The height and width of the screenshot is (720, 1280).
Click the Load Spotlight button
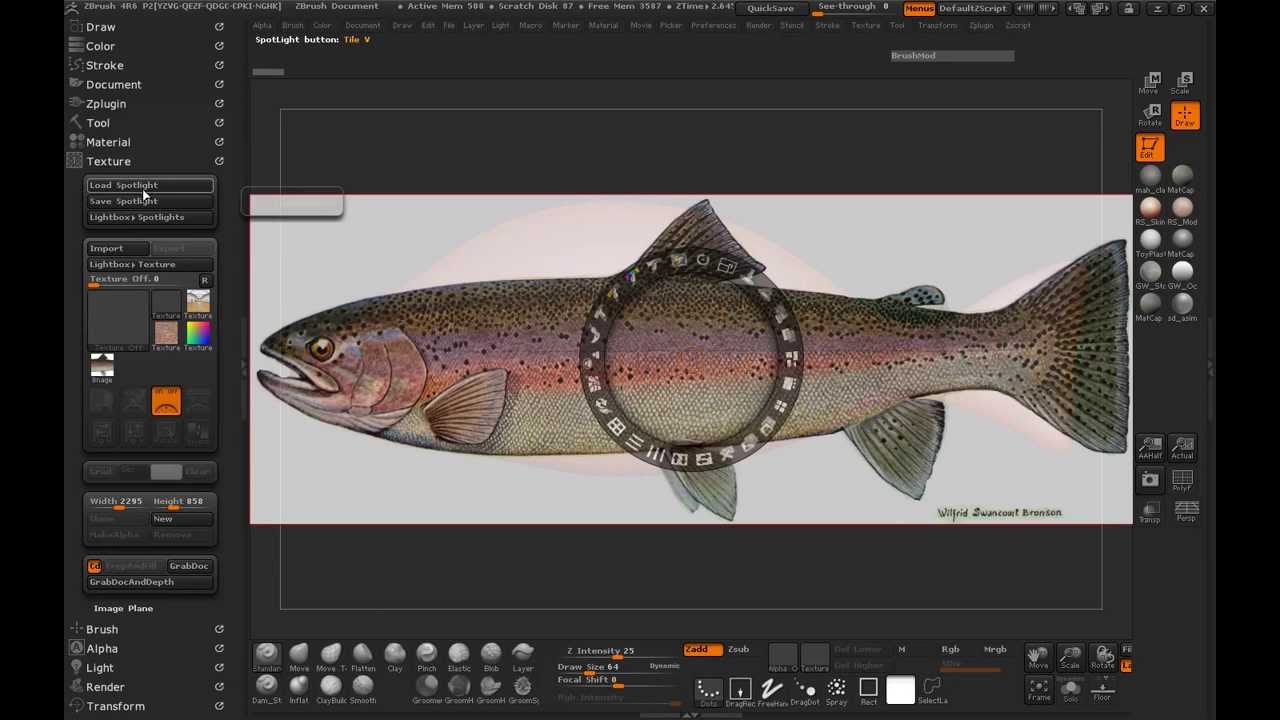tap(150, 185)
